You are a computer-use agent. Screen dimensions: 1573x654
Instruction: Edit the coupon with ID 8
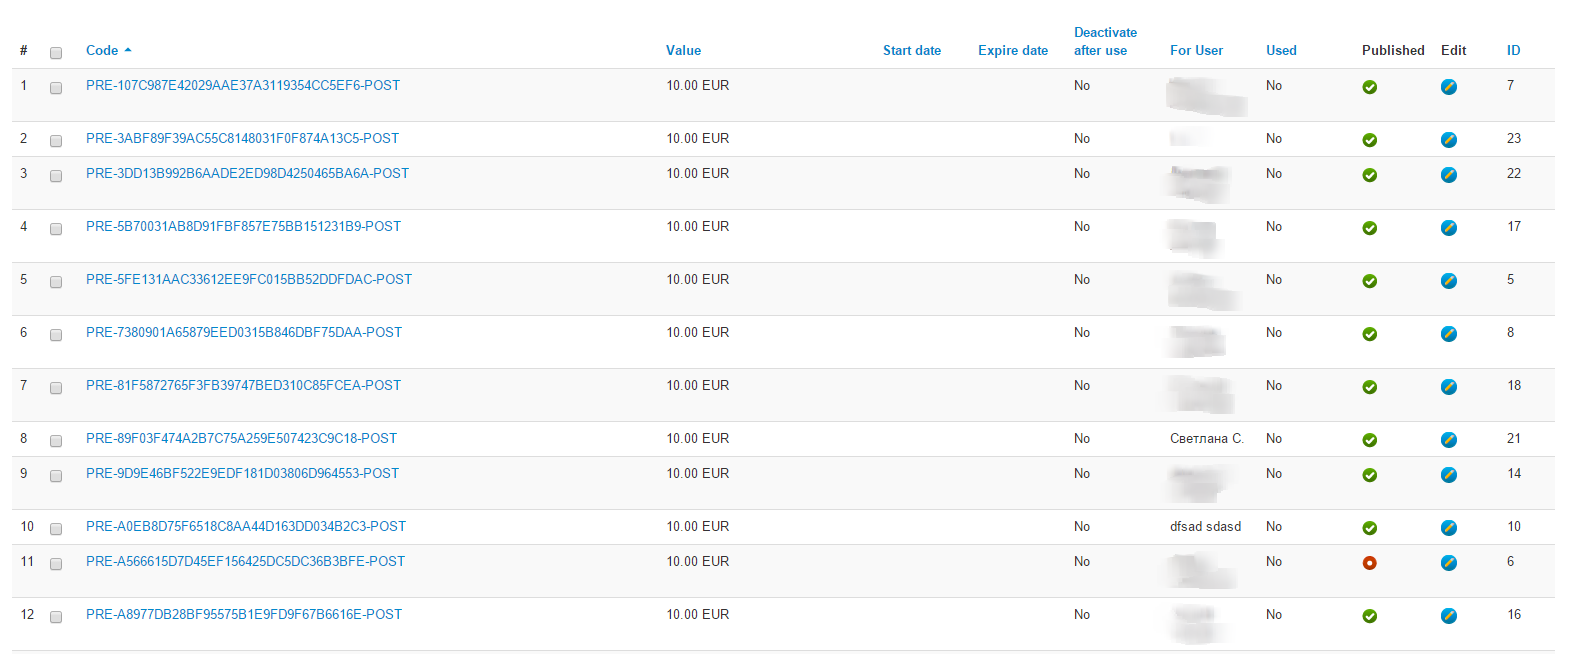pyautogui.click(x=1448, y=334)
